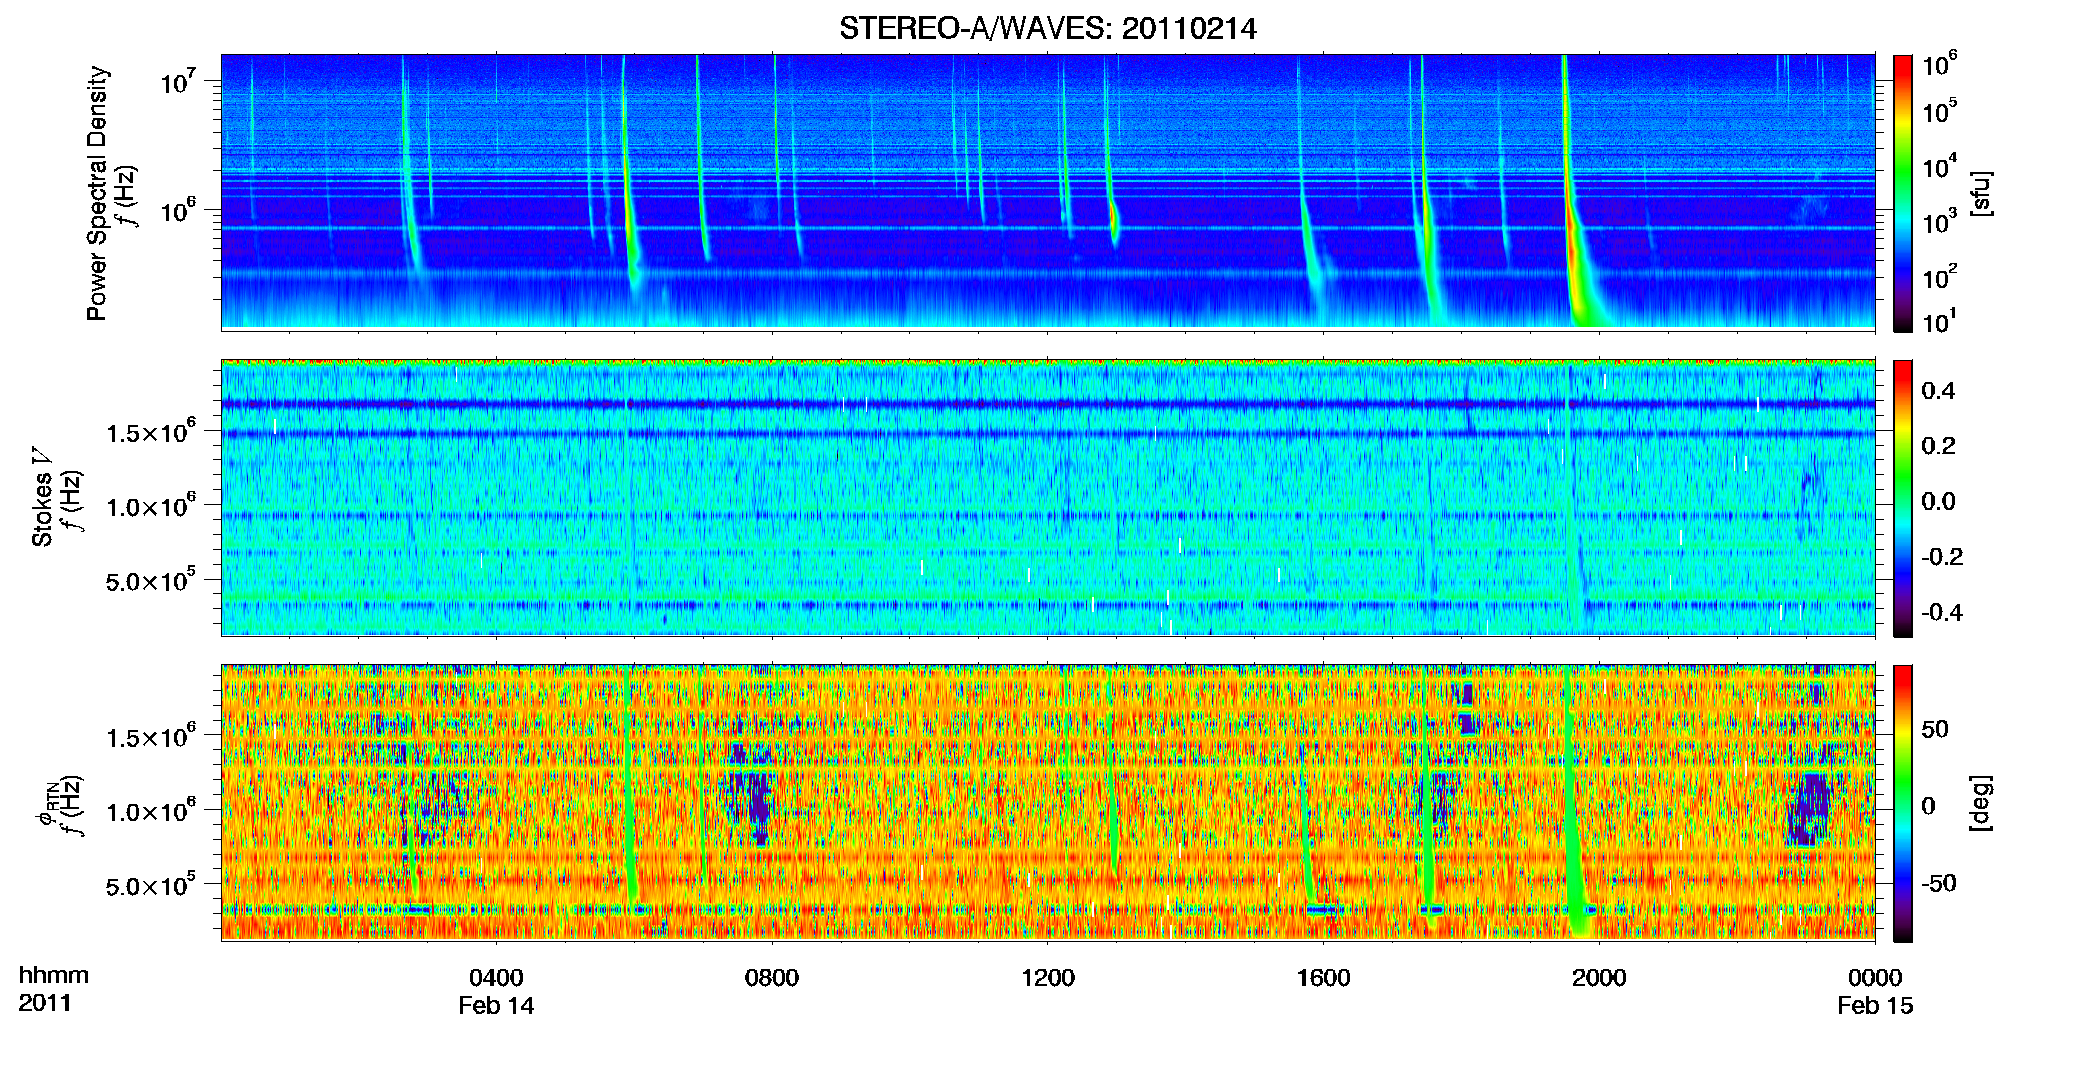Image resolution: width=2096 pixels, height=1080 pixels.
Task: Select the "[sfu]" color bar unit label
Action: tap(1981, 193)
